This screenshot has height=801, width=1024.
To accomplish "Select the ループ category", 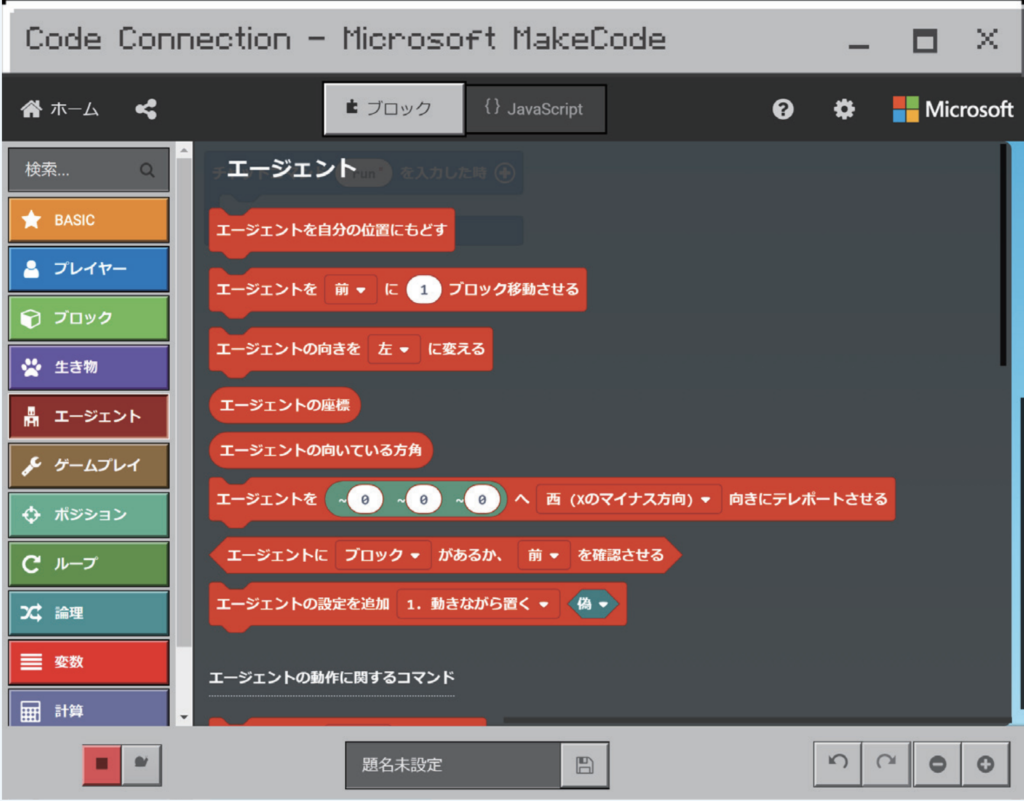I will (x=88, y=563).
